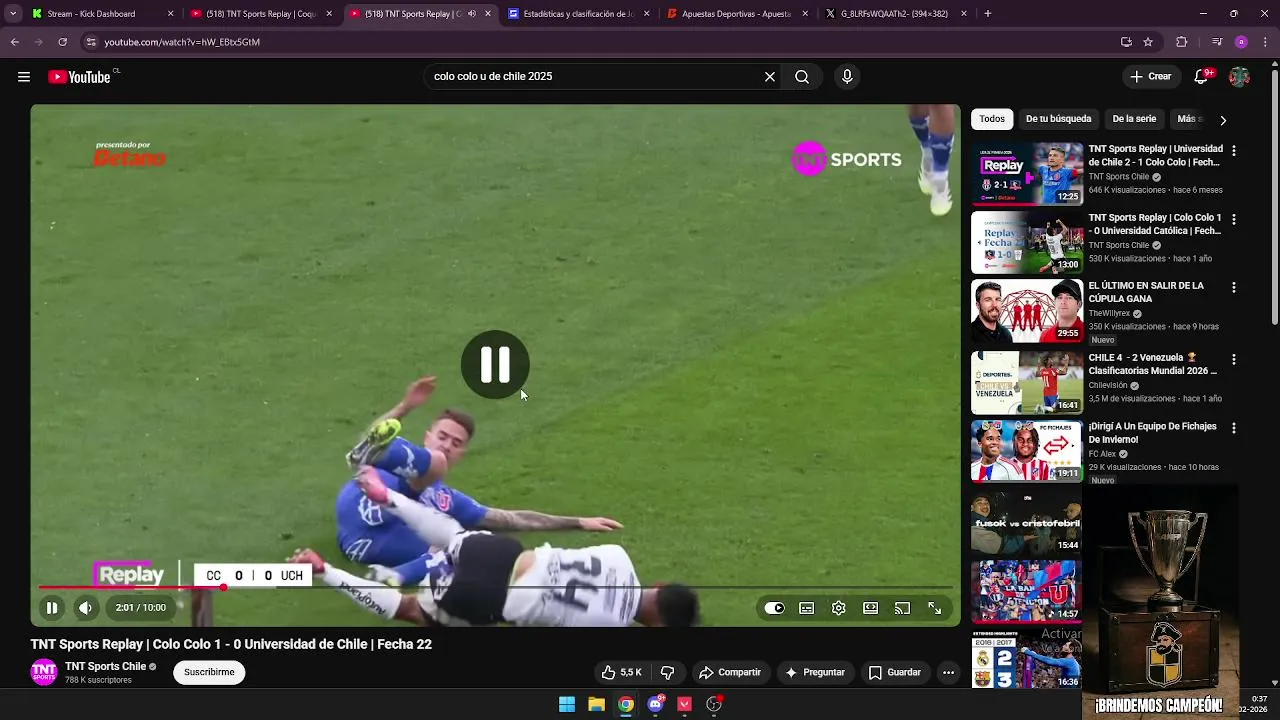The height and width of the screenshot is (720, 1280).
Task: Mute the video volume icon
Action: [85, 607]
